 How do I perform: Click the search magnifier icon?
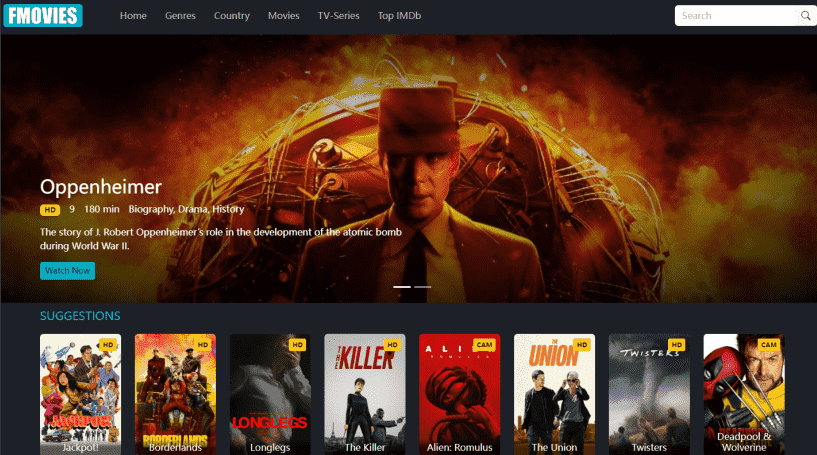(x=805, y=16)
